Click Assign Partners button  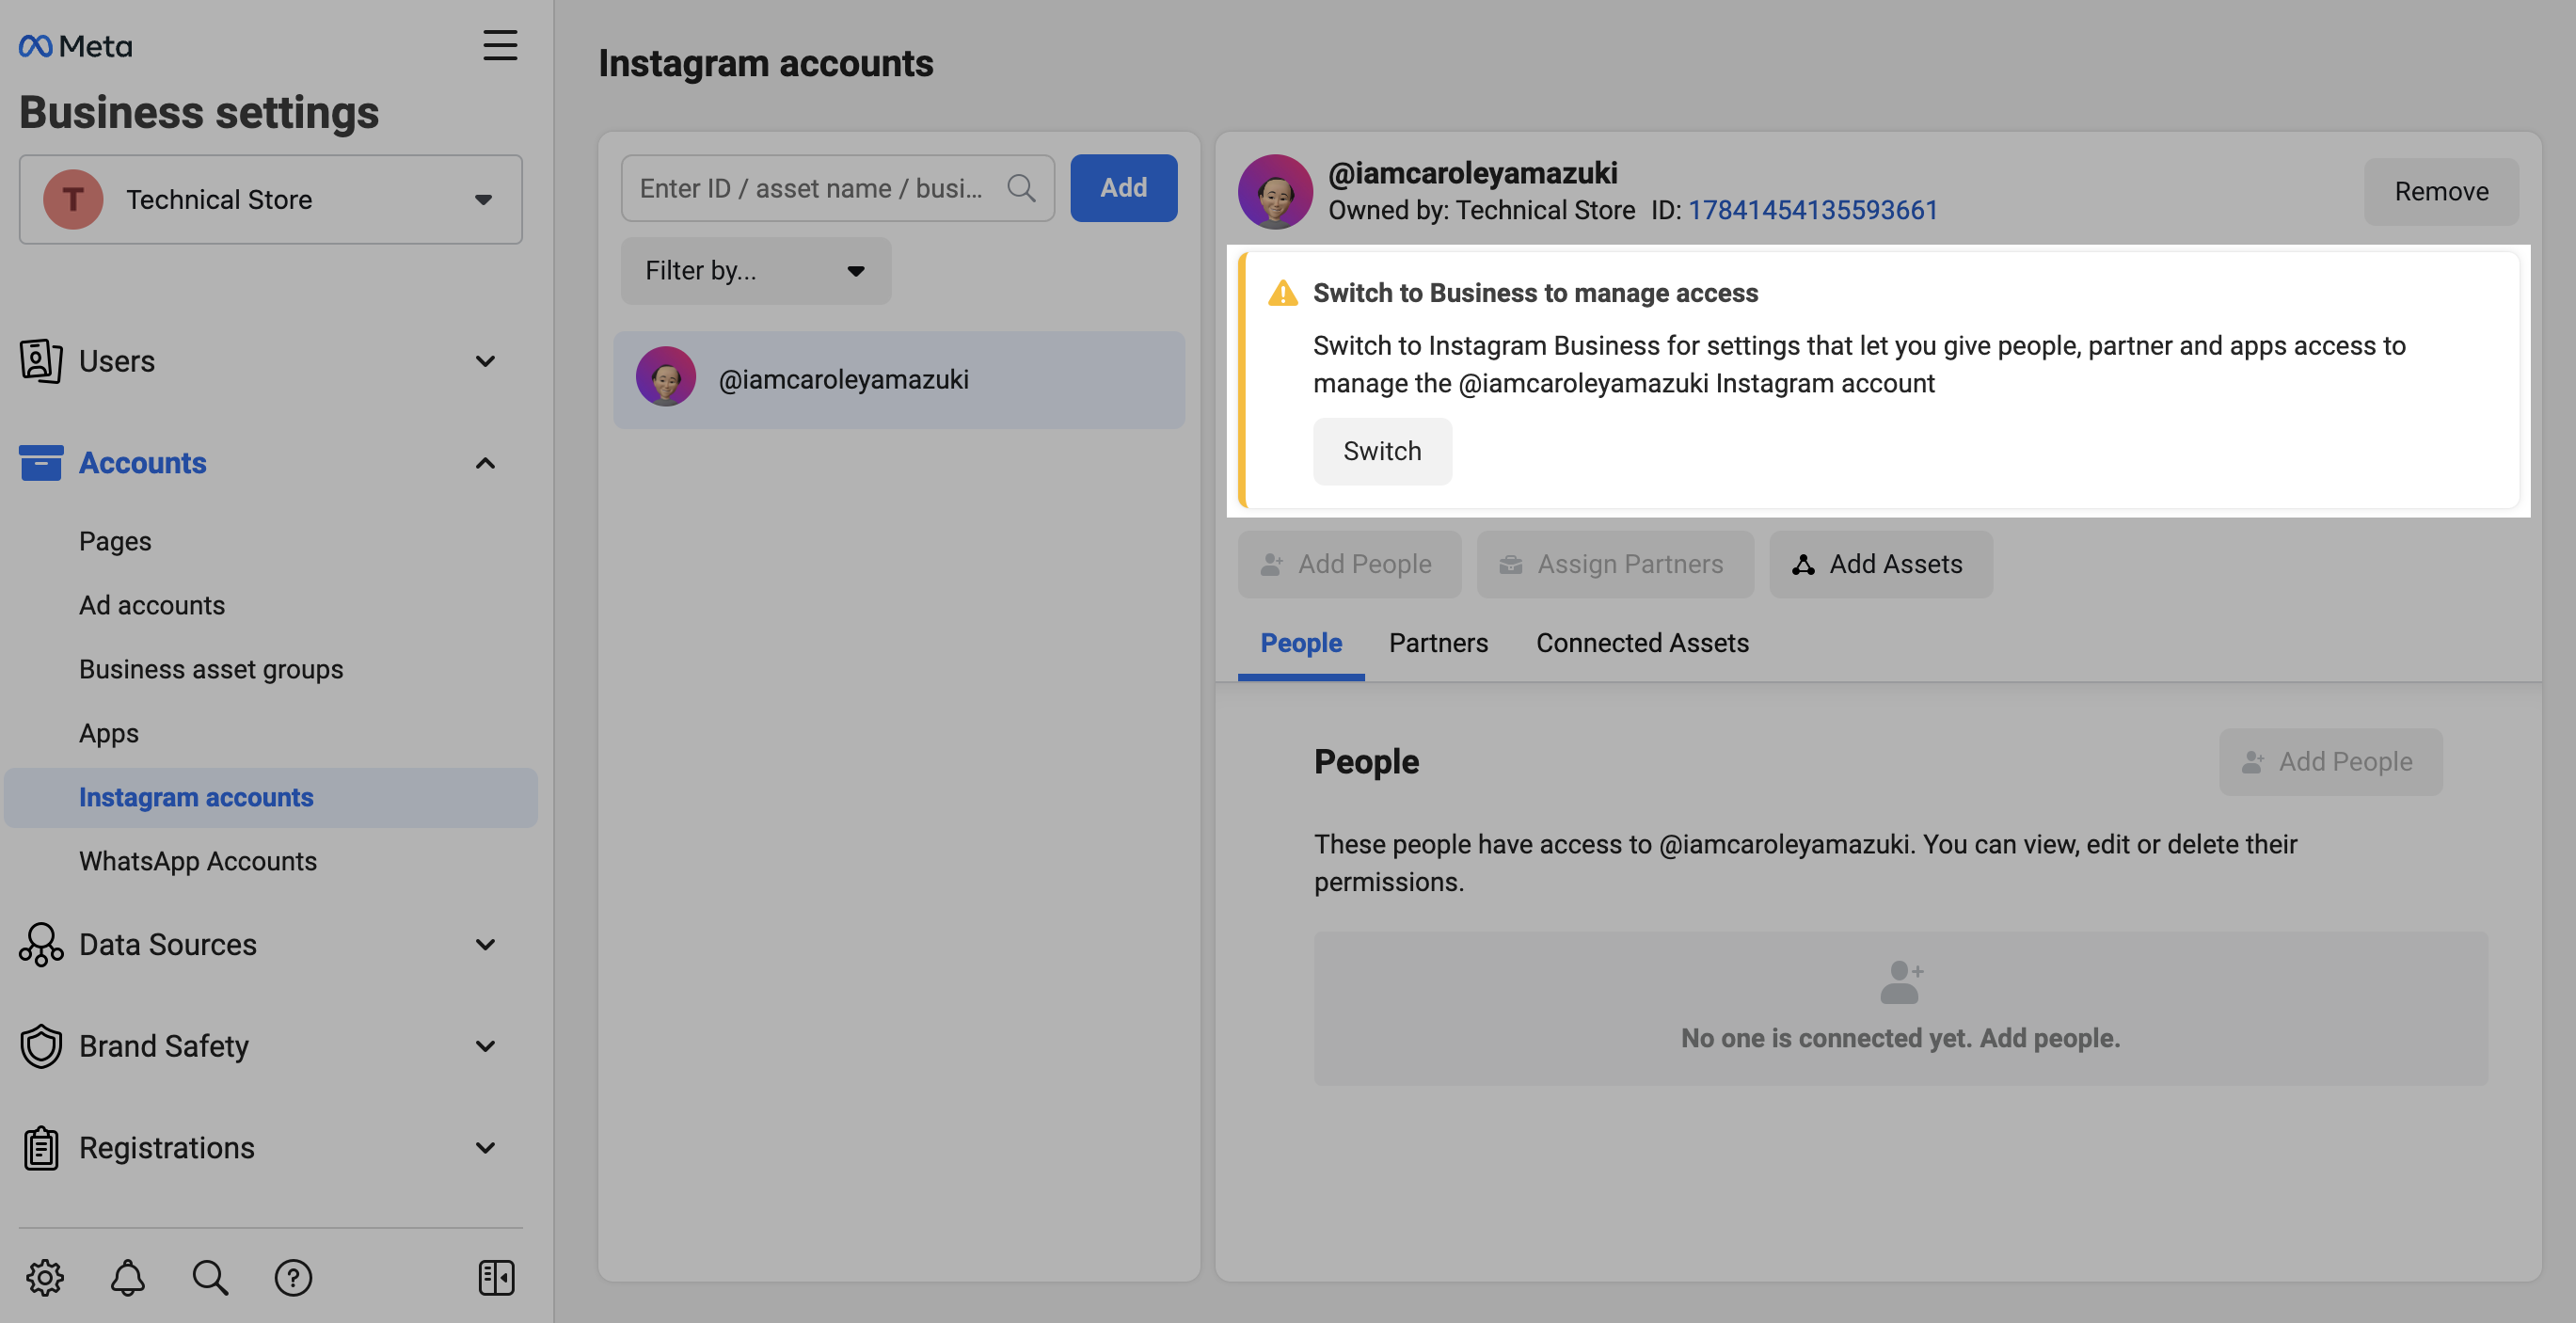tap(1615, 564)
